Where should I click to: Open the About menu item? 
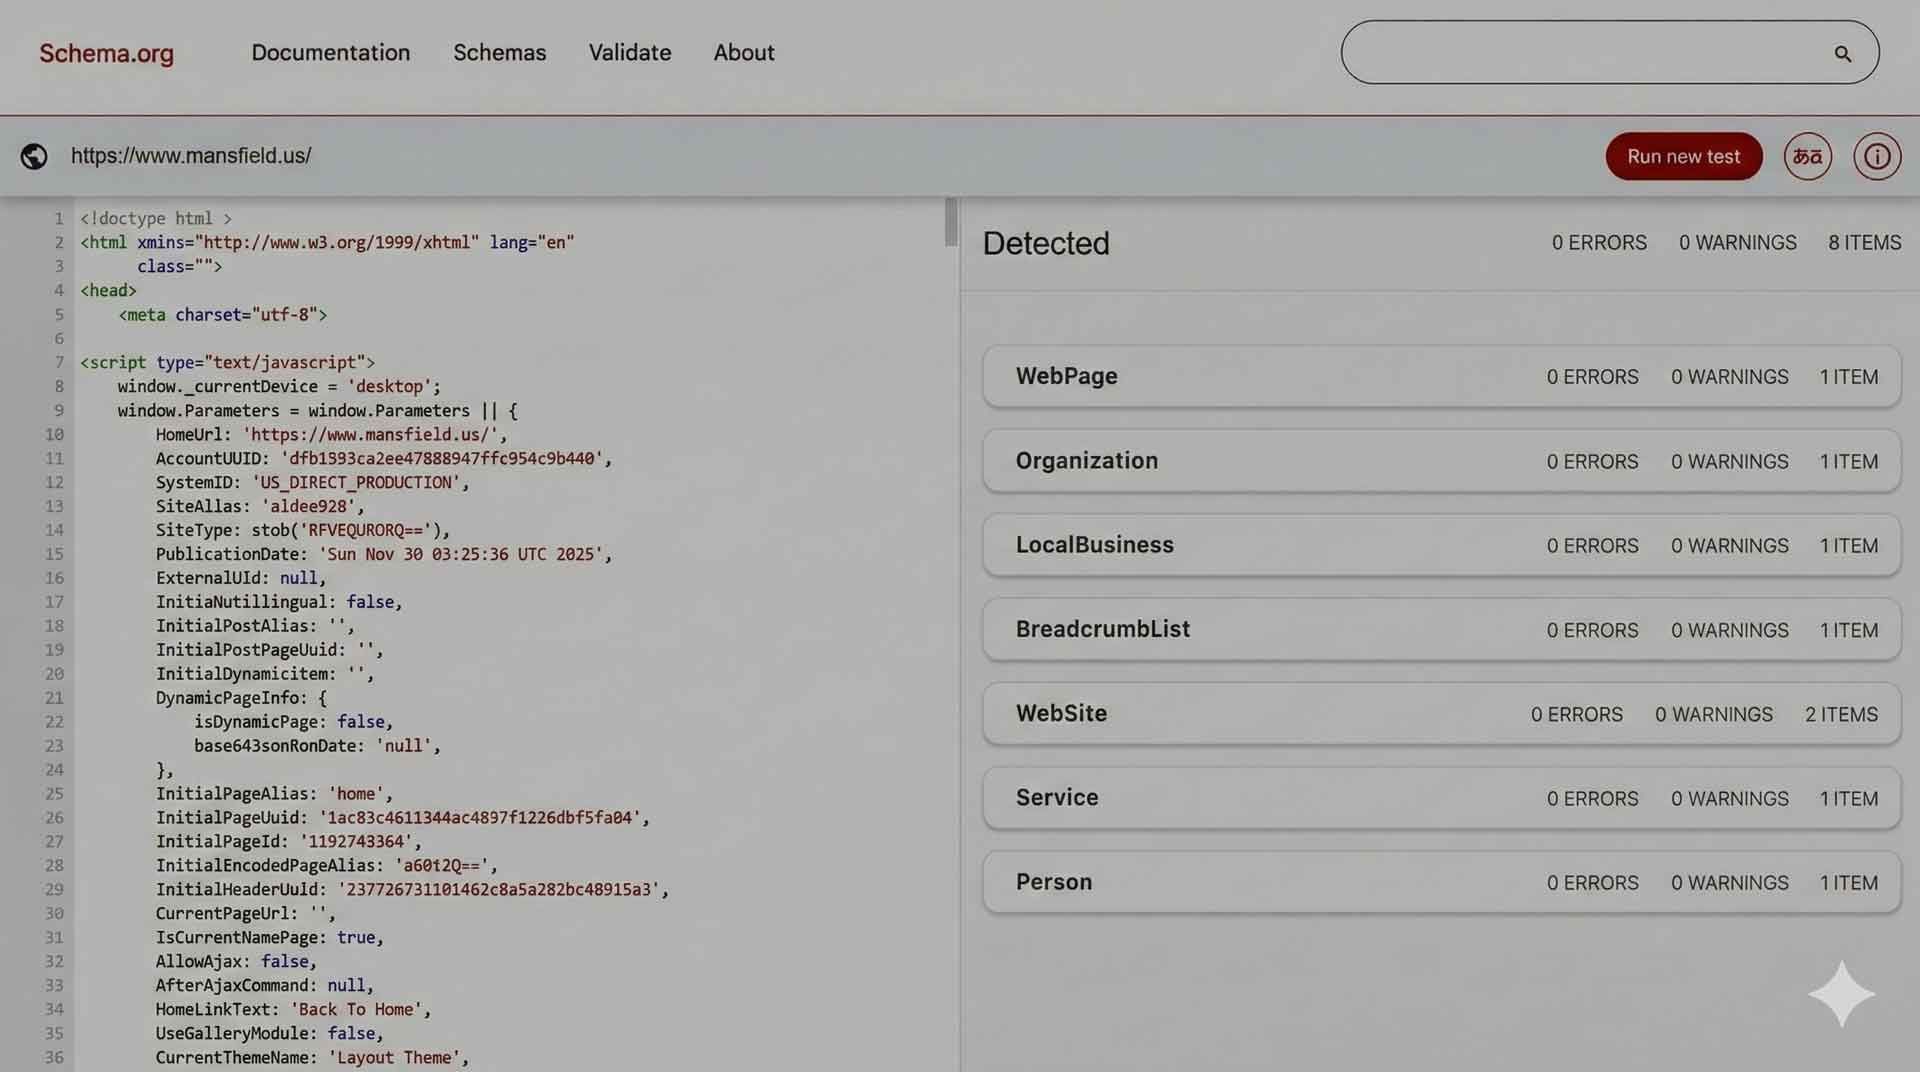point(744,52)
